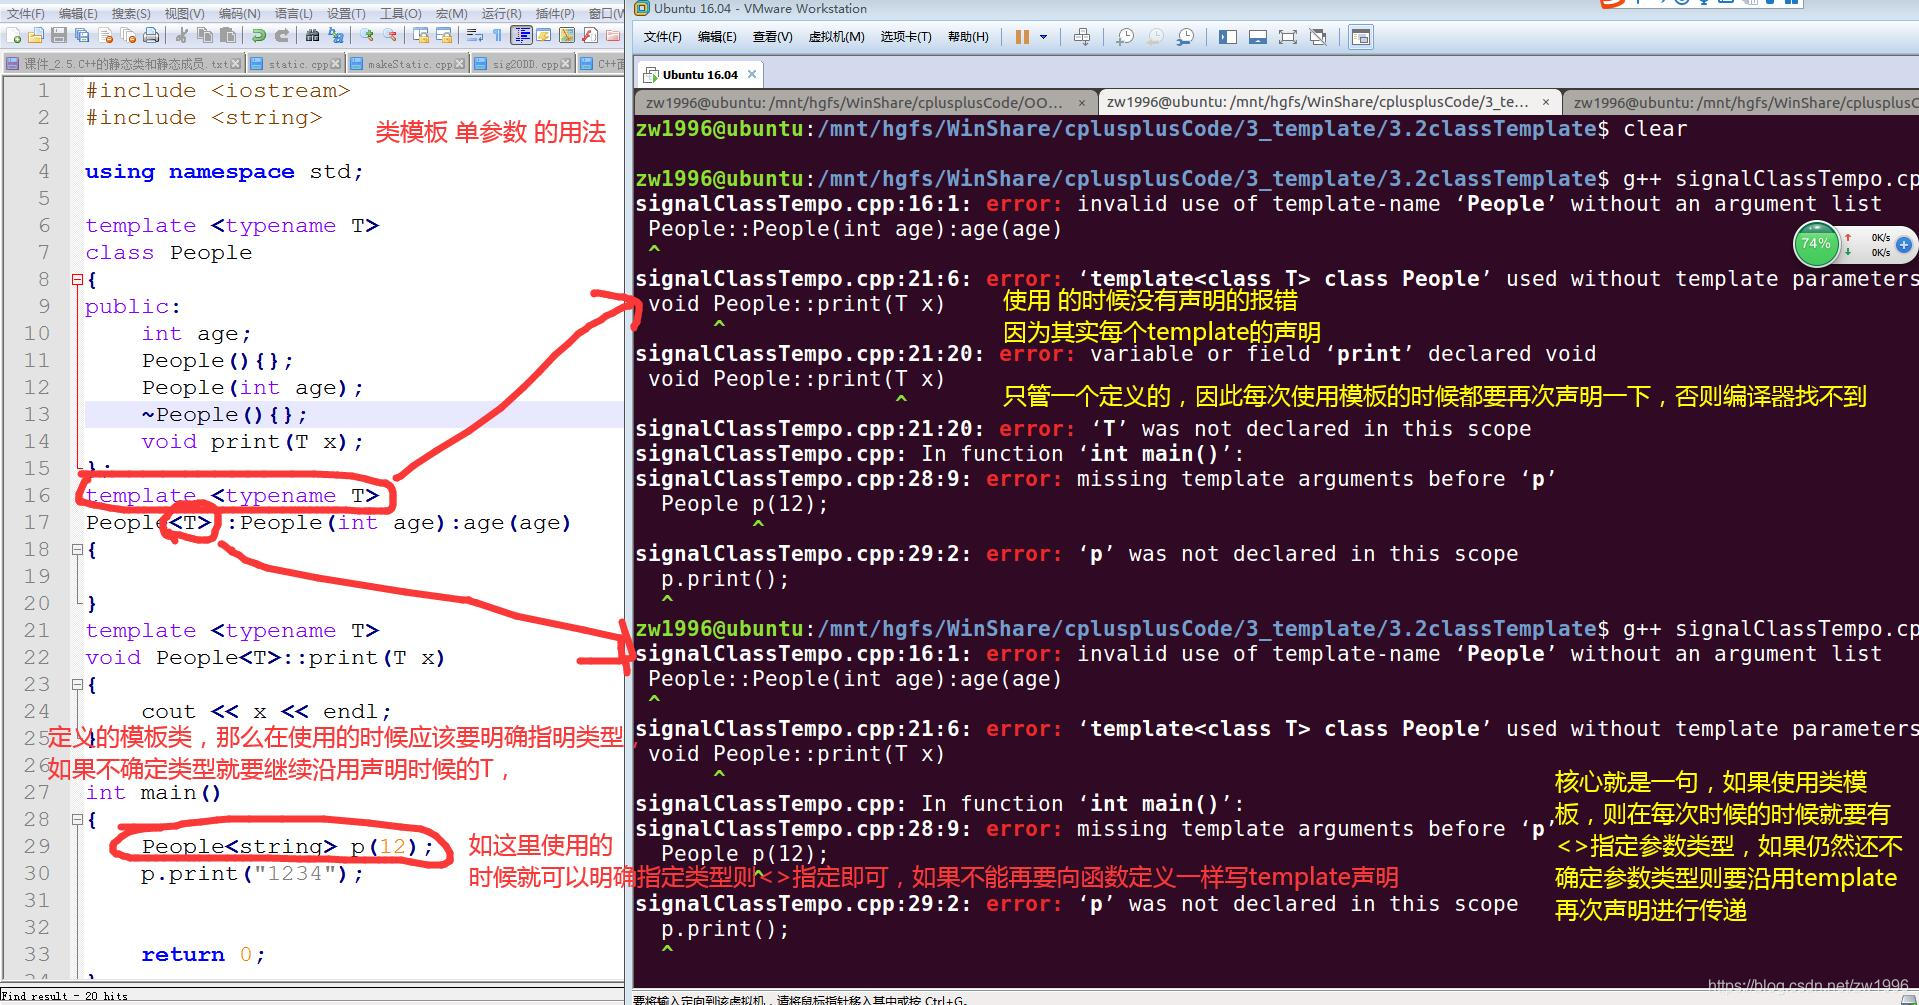
Task: Click the blue plus on the speed widget
Action: pos(1903,244)
